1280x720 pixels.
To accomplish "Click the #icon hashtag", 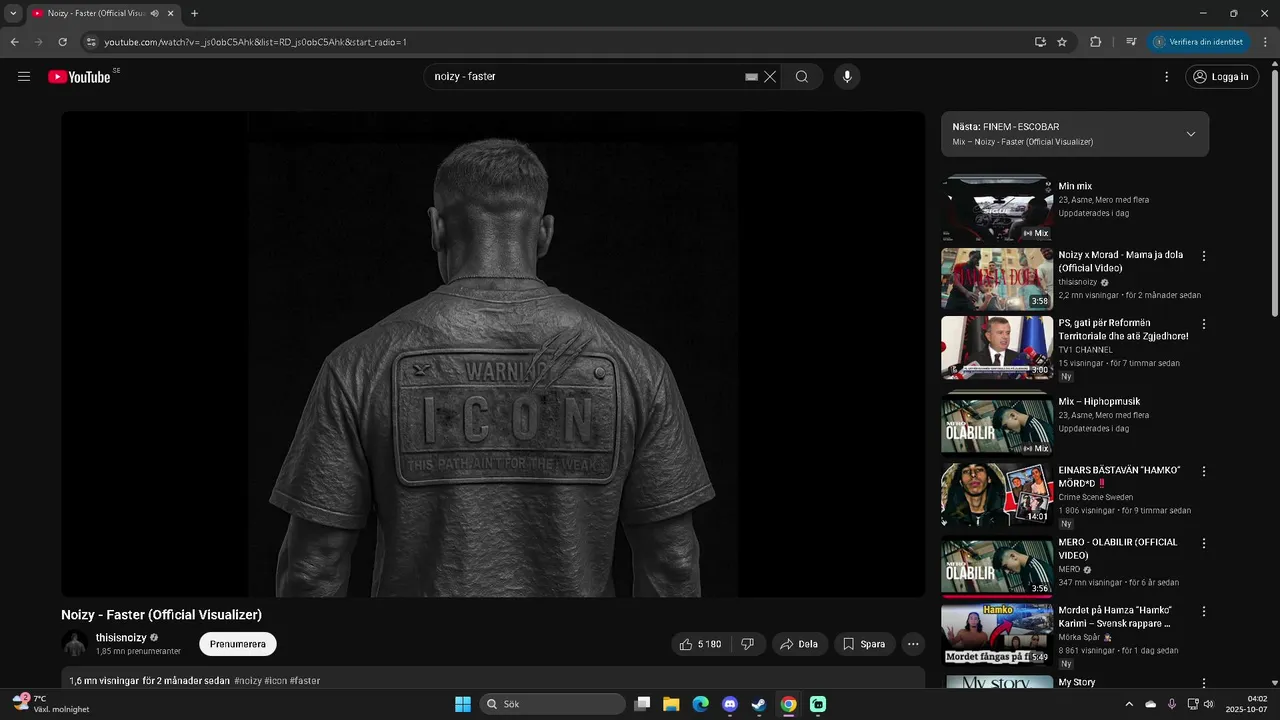I will 276,681.
